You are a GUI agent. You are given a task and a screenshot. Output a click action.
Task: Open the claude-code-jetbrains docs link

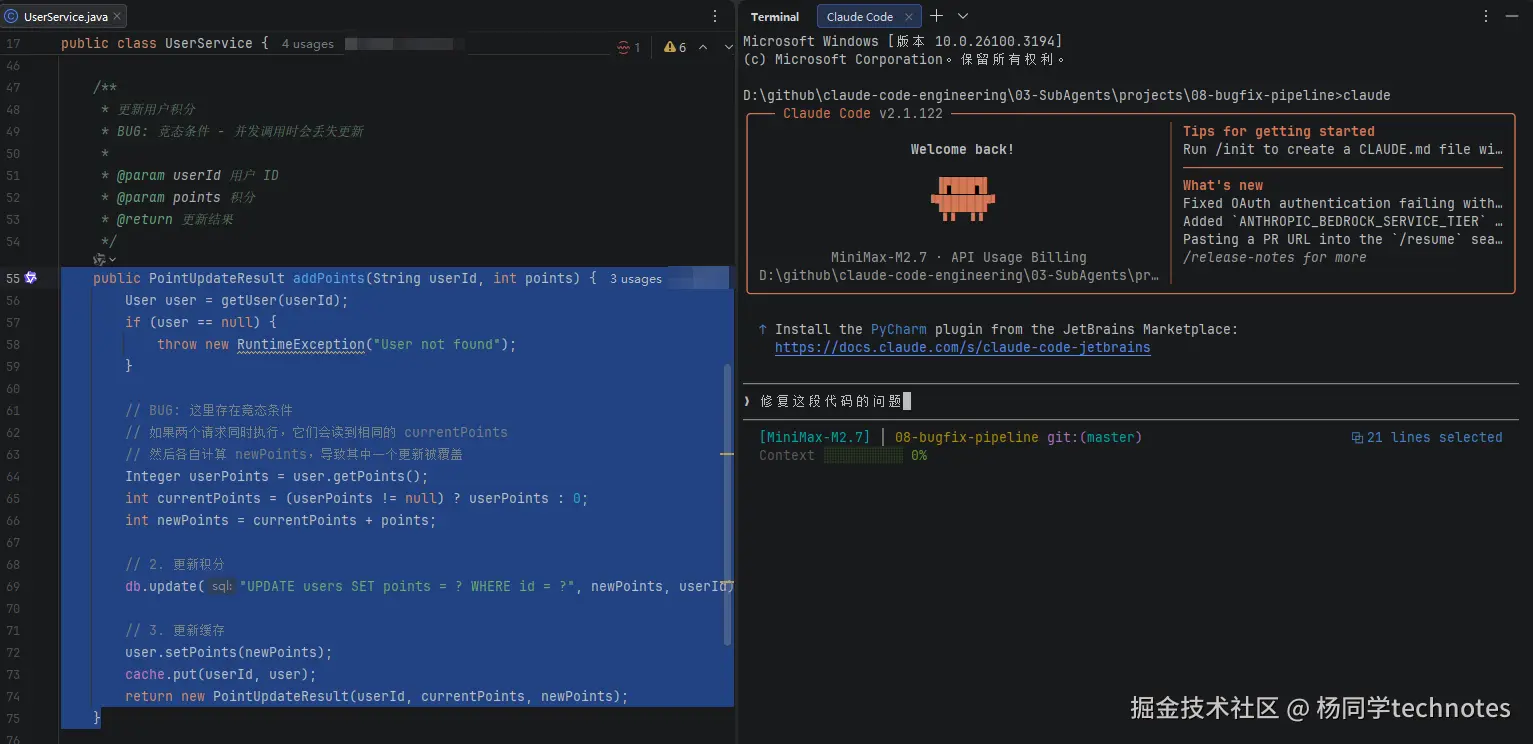tap(962, 348)
